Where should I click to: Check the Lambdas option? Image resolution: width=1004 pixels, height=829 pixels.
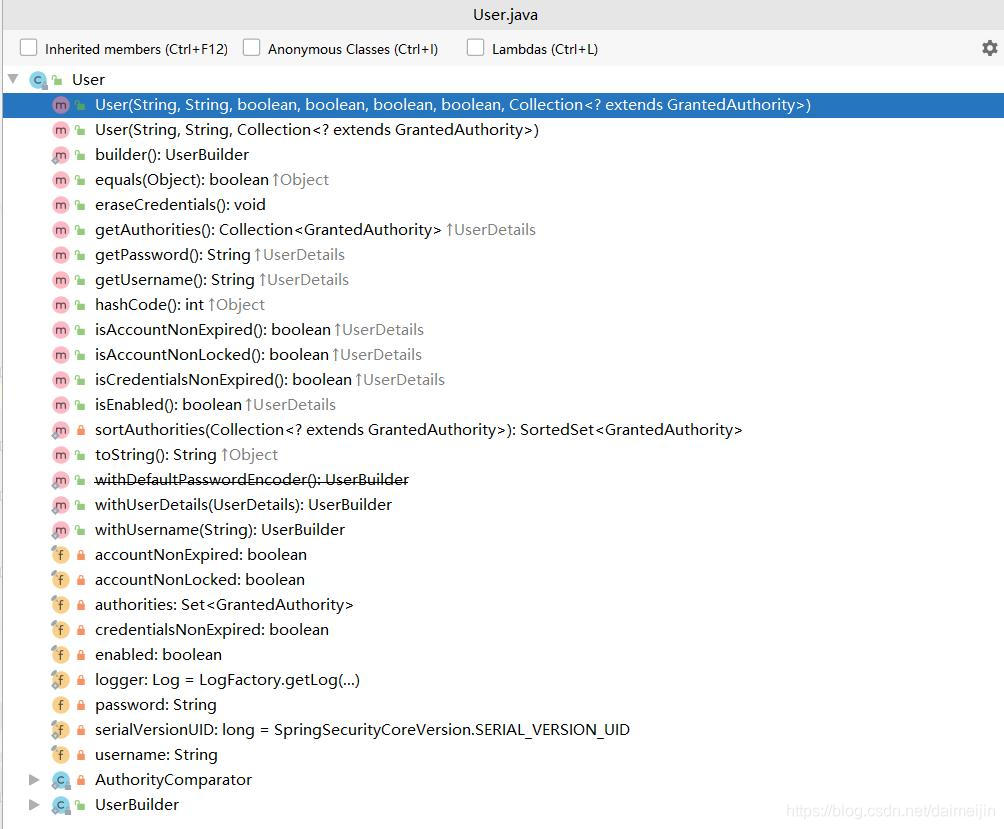[x=475, y=48]
